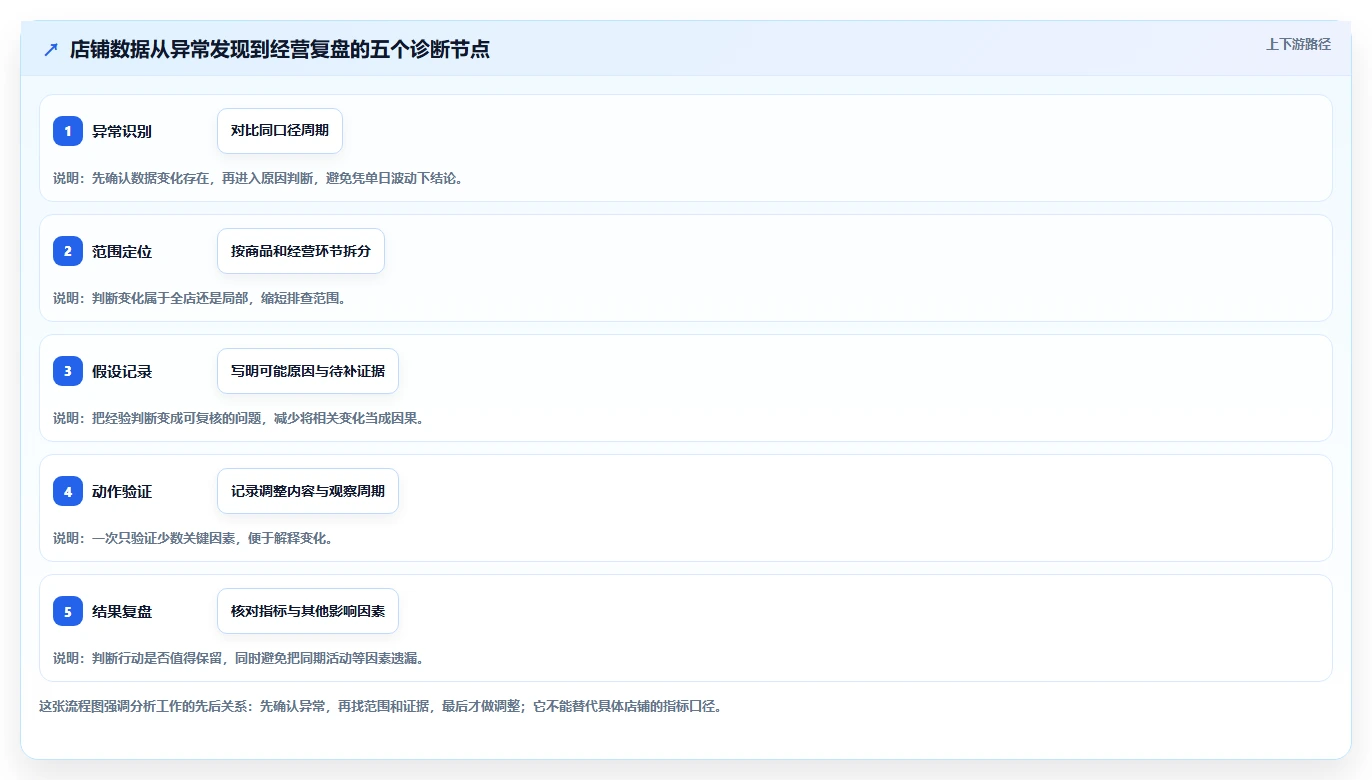This screenshot has width=1372, height=780.
Task: Select step number 4 badge
Action: (68, 491)
